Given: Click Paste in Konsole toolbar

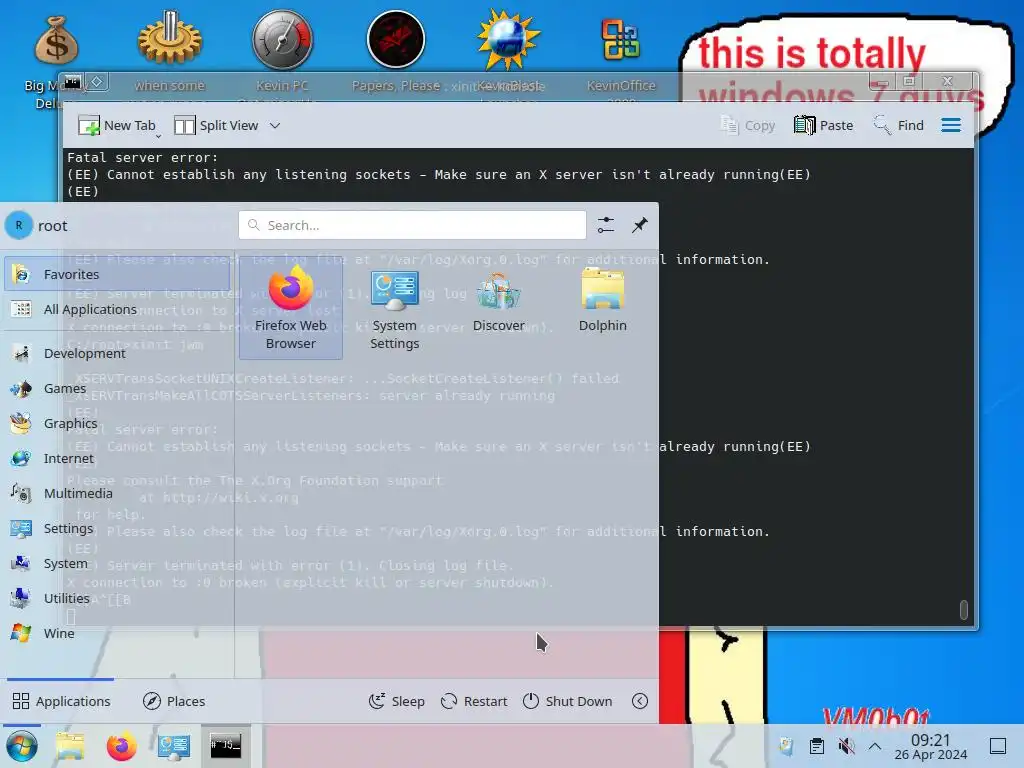Looking at the screenshot, I should (824, 125).
